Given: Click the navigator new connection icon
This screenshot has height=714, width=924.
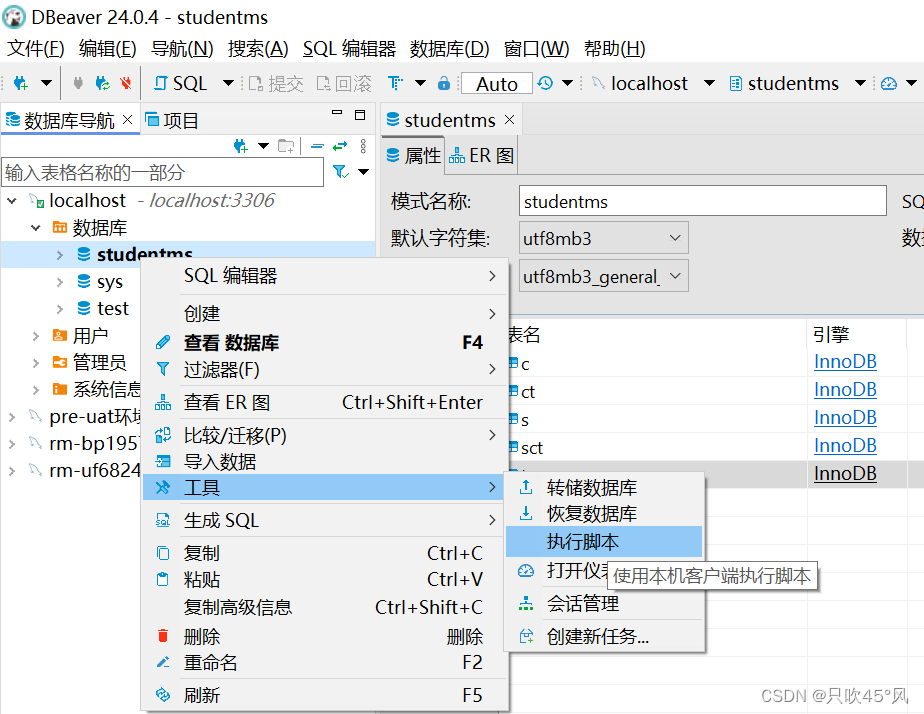Looking at the screenshot, I should tap(240, 146).
